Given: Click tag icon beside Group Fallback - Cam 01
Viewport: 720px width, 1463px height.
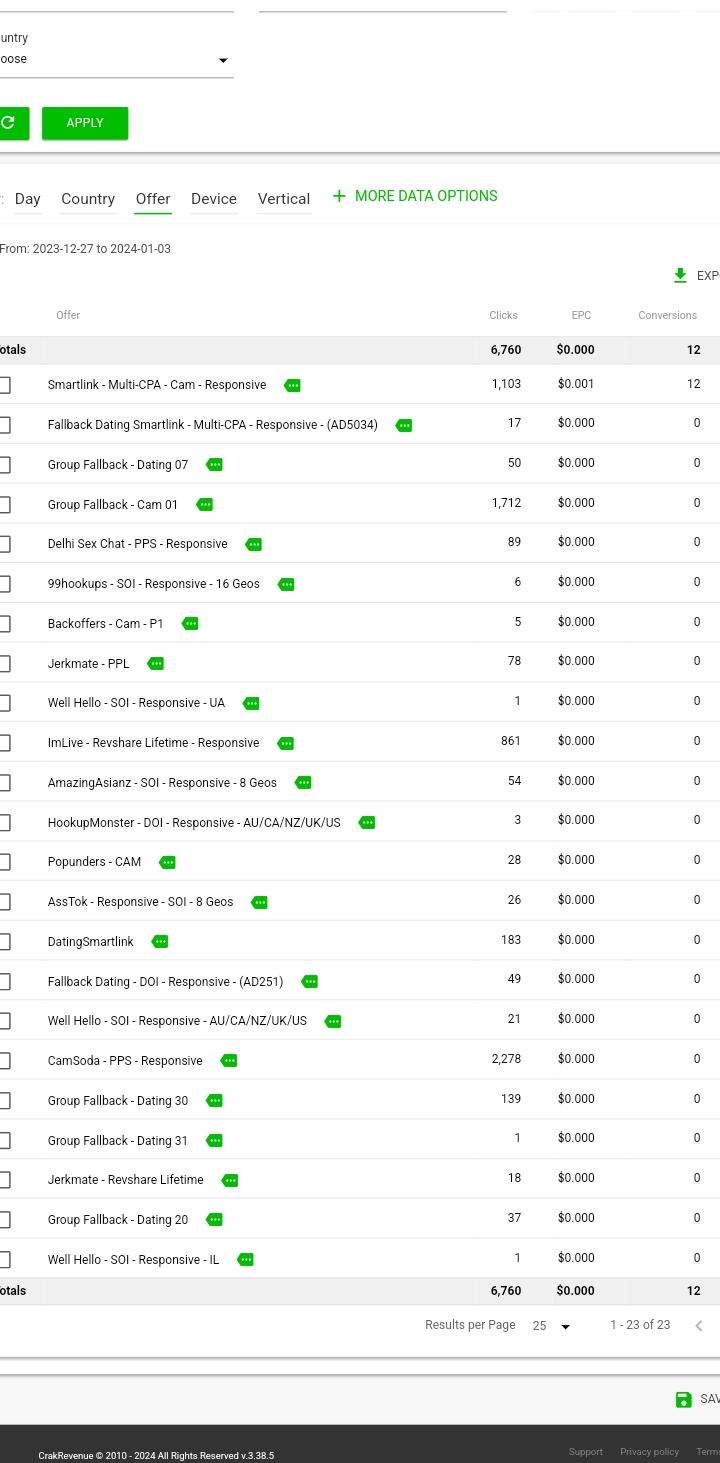Looking at the screenshot, I should click(x=204, y=504).
